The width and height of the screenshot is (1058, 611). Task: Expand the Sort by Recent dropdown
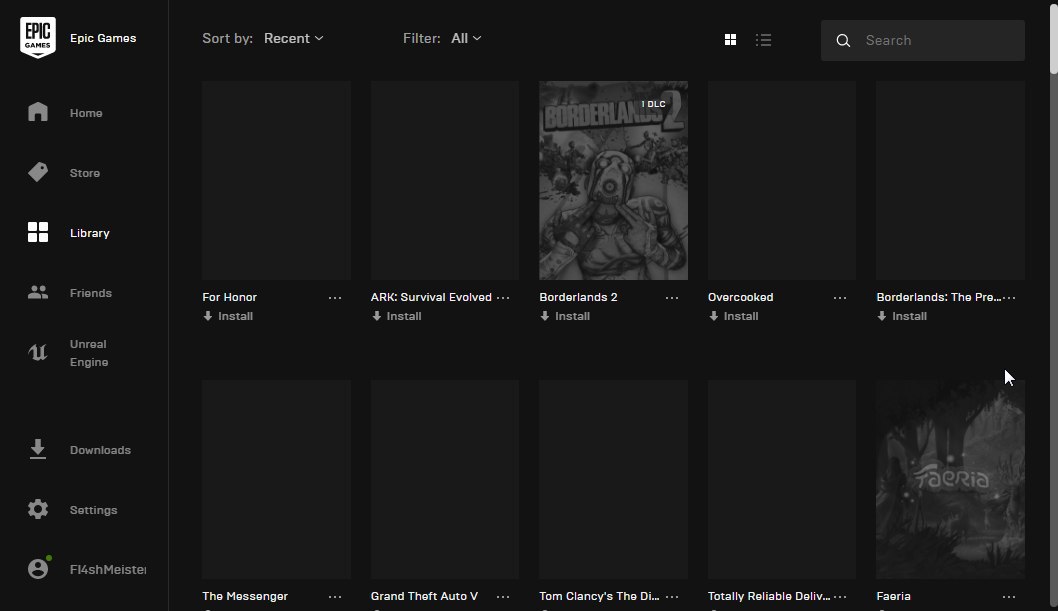click(294, 38)
